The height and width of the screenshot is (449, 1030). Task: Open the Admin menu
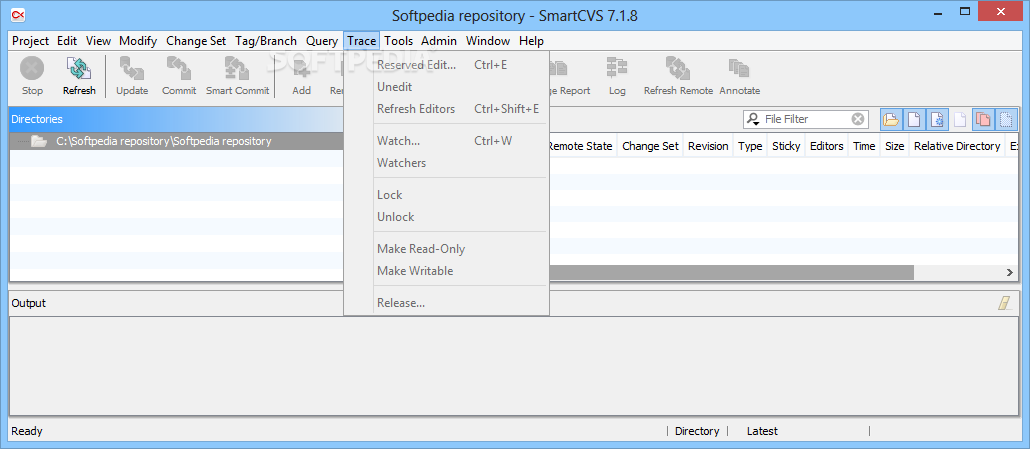point(439,41)
